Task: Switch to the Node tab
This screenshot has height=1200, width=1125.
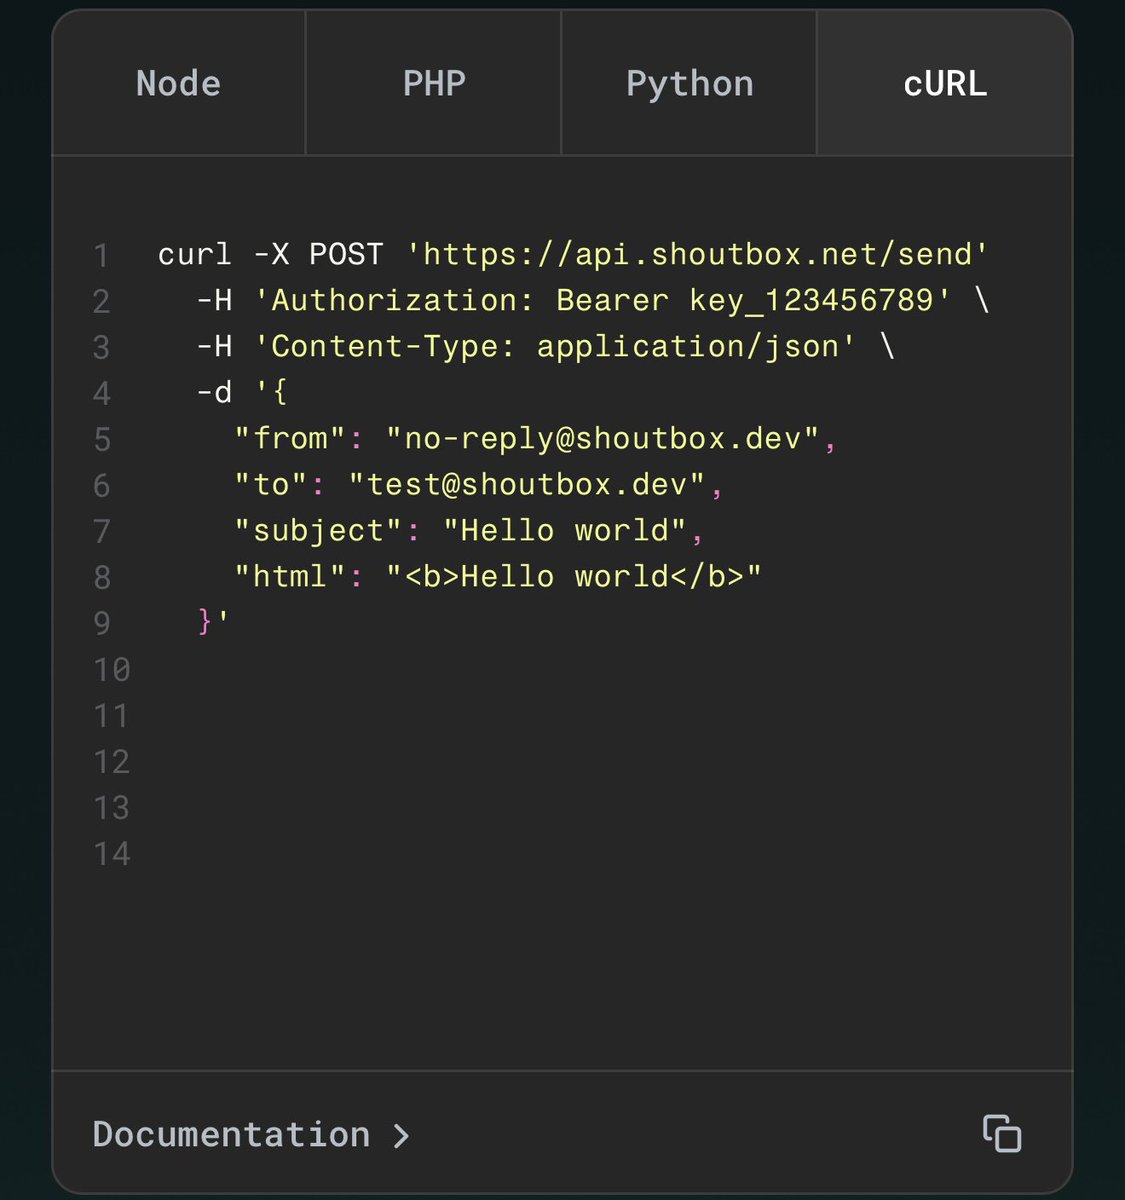Action: (178, 83)
